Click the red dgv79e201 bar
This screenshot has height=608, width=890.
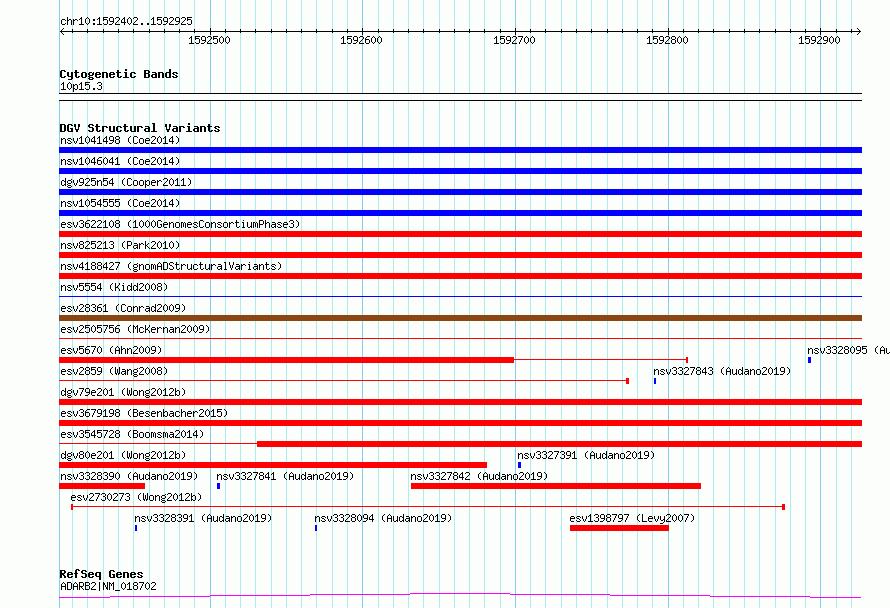pos(460,402)
